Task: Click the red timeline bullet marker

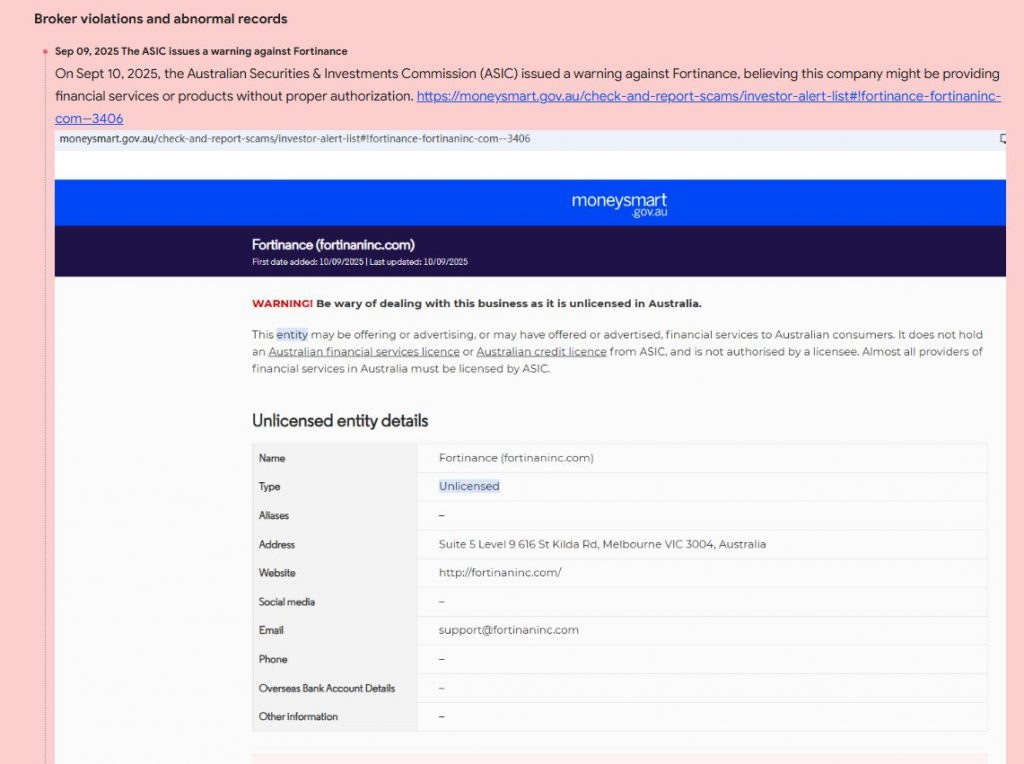Action: [x=46, y=52]
